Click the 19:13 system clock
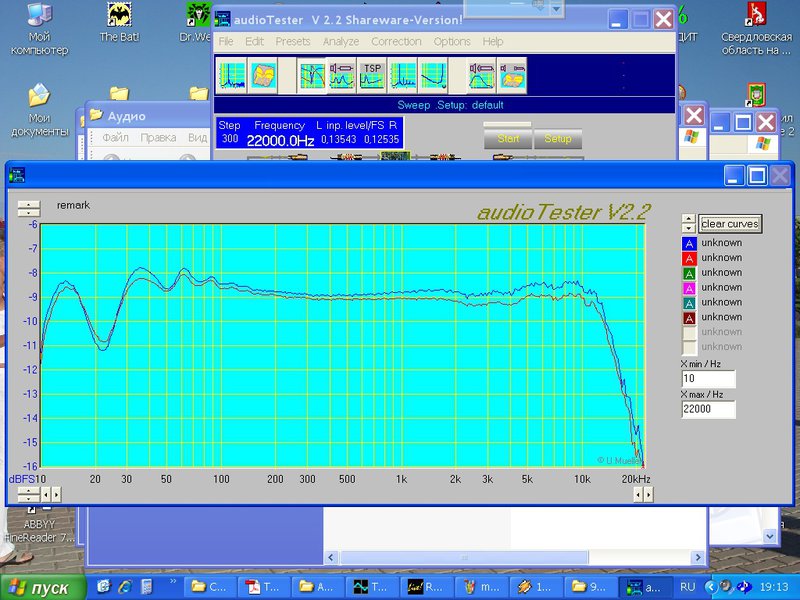Screen dimensions: 800x600 [774, 587]
